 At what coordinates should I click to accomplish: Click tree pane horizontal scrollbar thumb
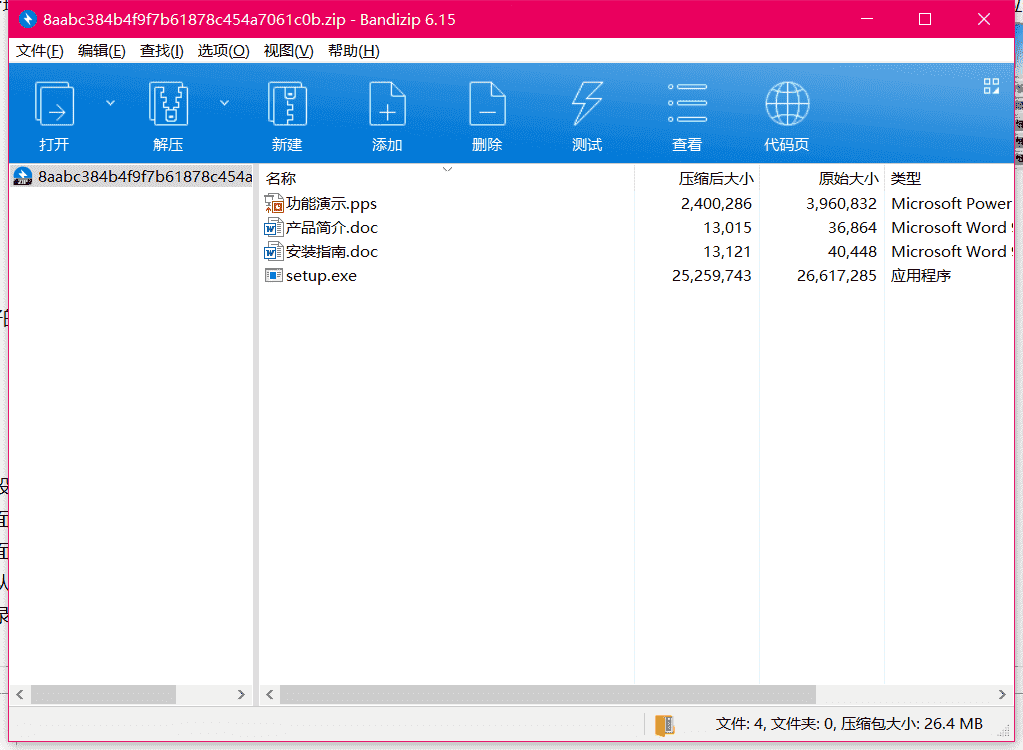point(103,695)
